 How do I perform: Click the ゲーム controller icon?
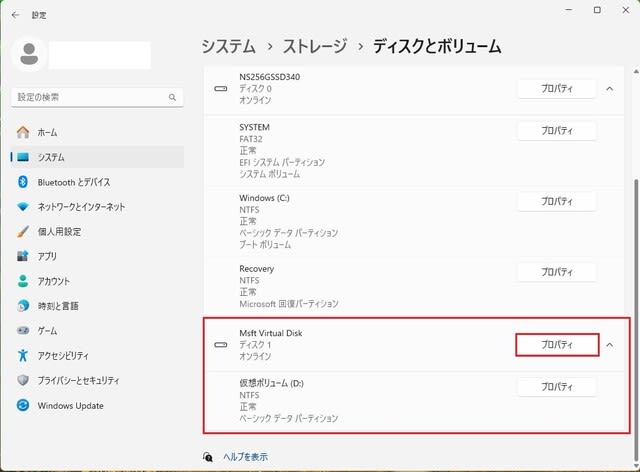pyautogui.click(x=23, y=331)
